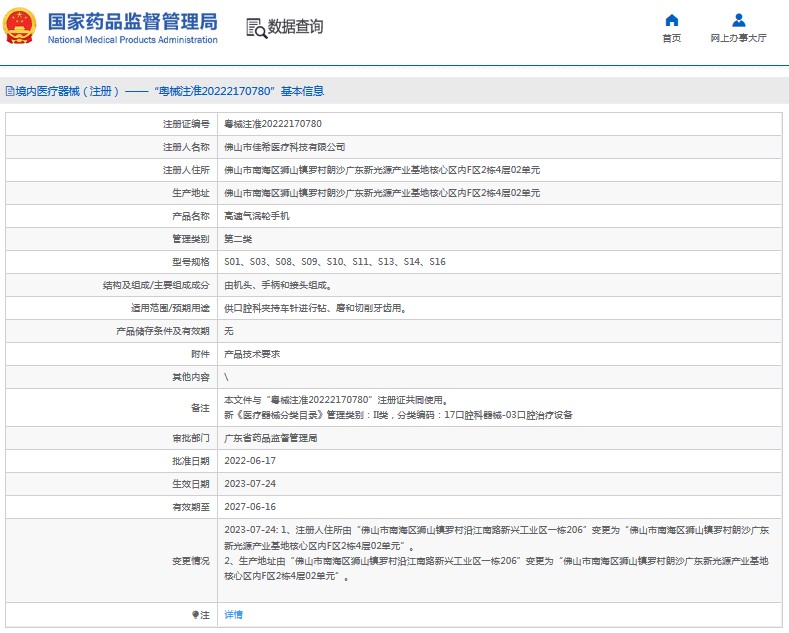Click the 审批部门 label

point(191,438)
